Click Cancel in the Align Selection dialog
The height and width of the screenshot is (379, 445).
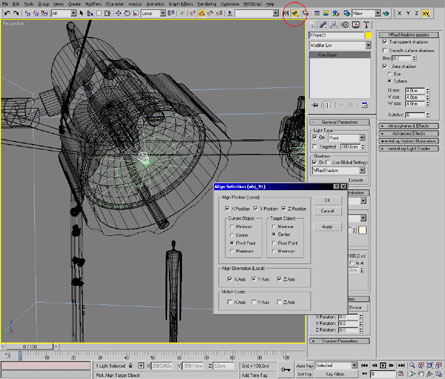[x=328, y=211]
